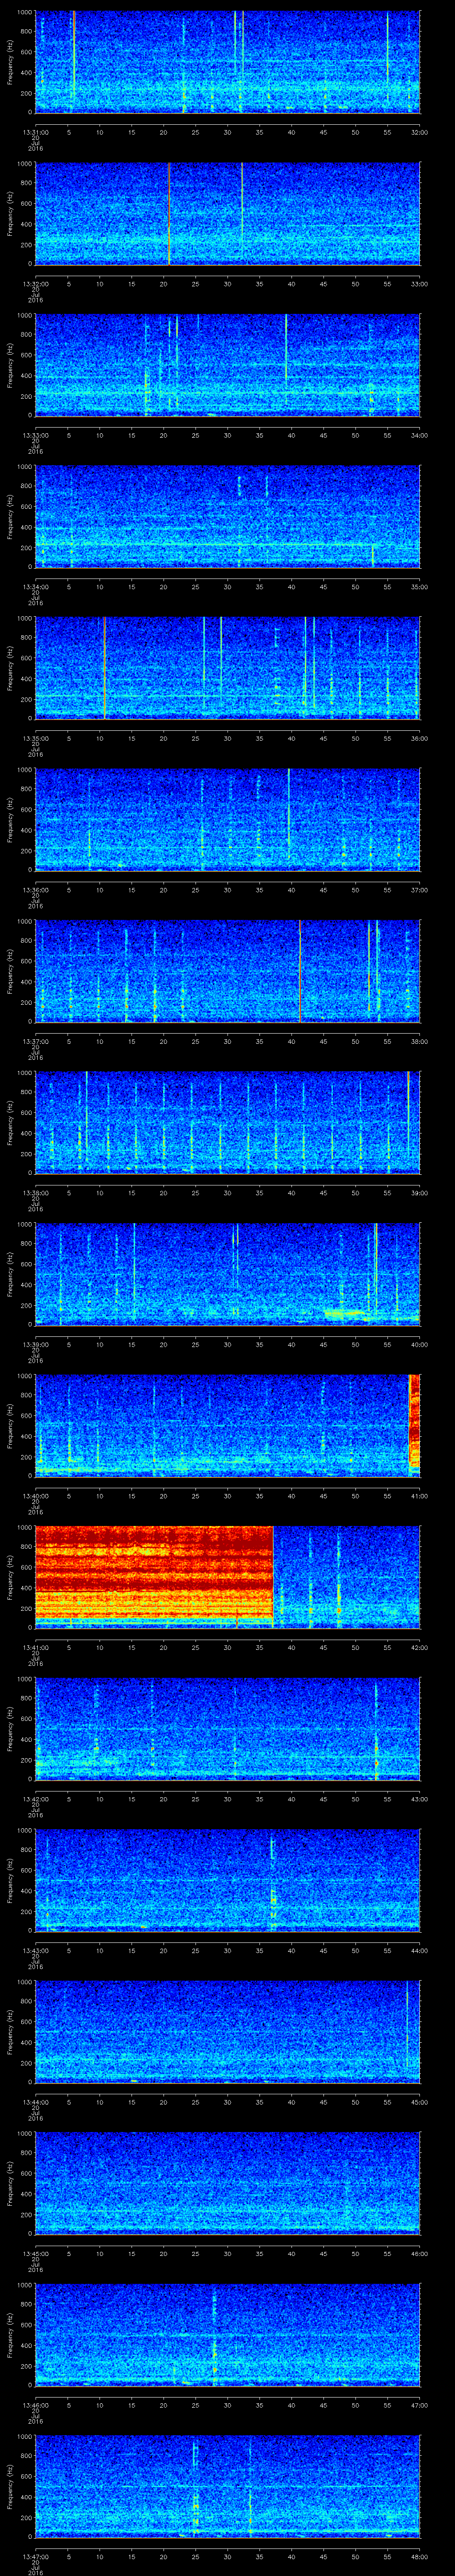Open the spectrogram panel starting at 13:33:00
Image resolution: width=455 pixels, height=2576 pixels.
coord(227,365)
